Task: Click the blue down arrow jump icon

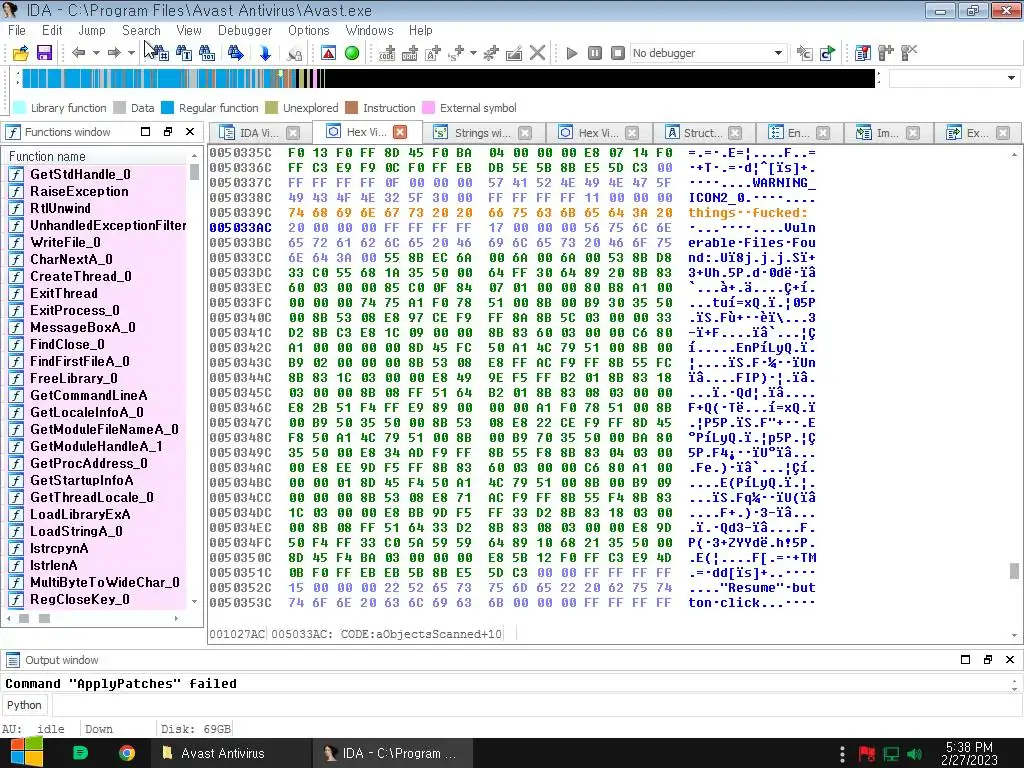Action: pos(265,53)
